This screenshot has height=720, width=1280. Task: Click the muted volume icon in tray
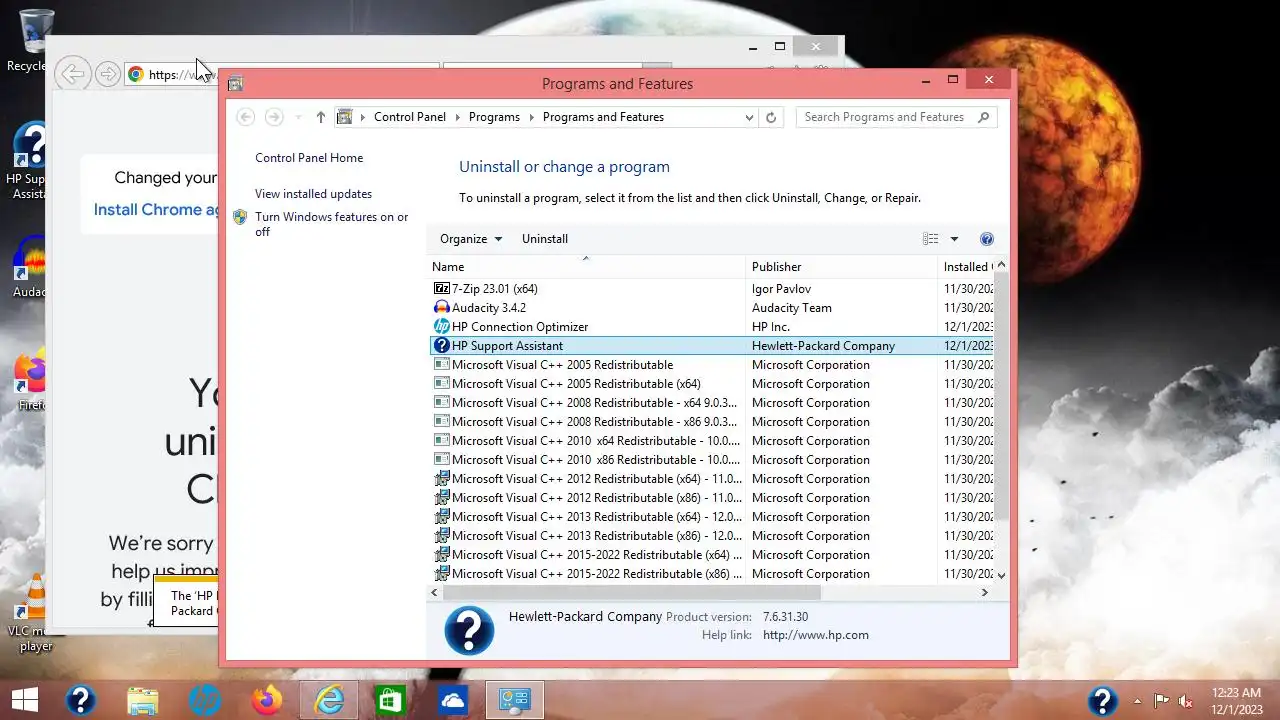(1187, 701)
